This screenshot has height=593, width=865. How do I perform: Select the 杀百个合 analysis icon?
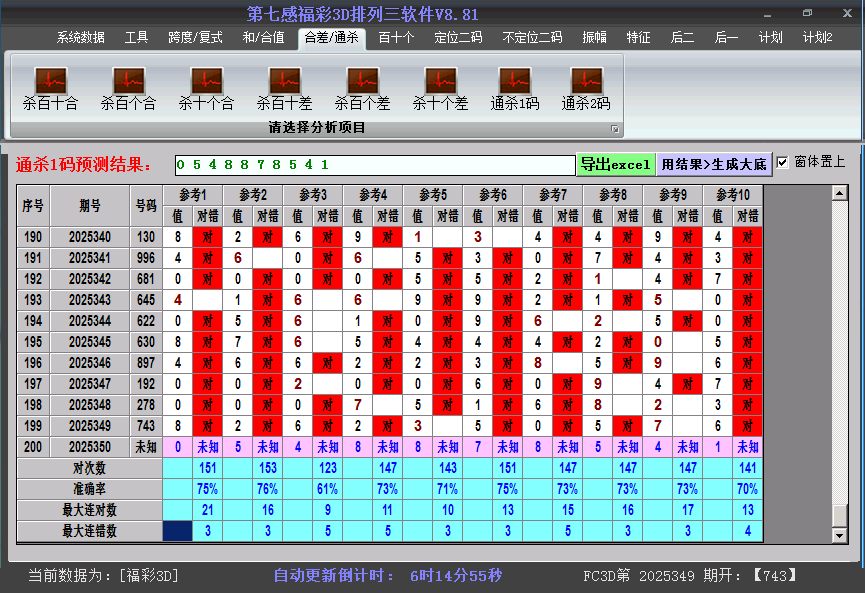pyautogui.click(x=128, y=81)
